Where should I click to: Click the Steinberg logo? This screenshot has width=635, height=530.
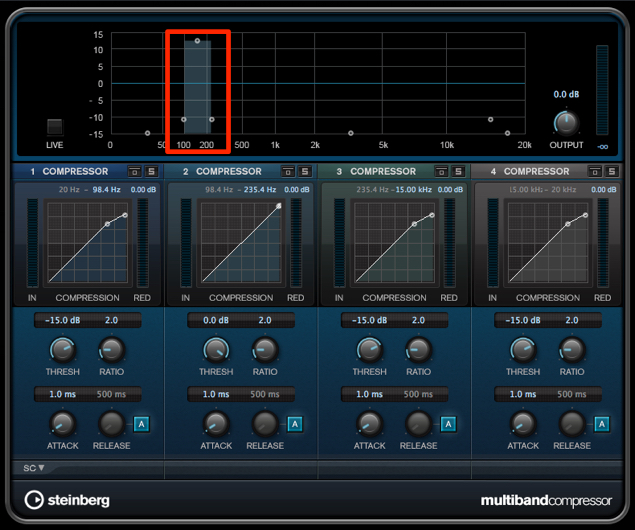coord(67,500)
